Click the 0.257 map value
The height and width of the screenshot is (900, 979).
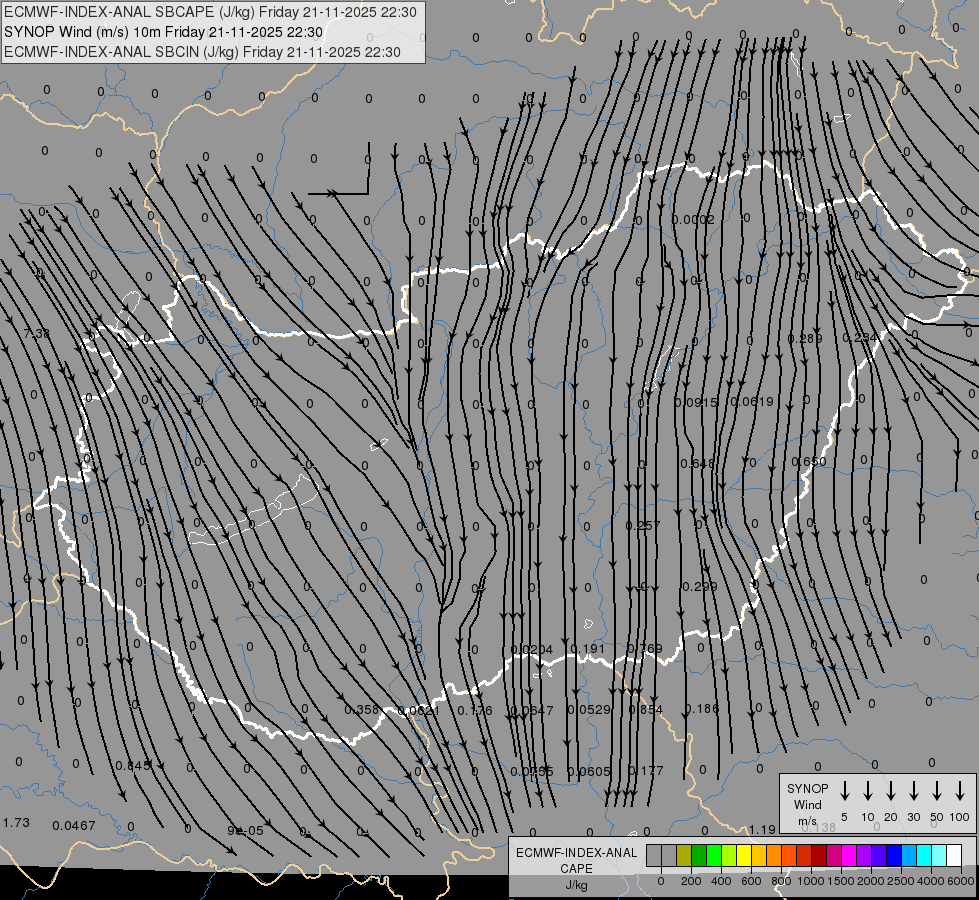click(x=642, y=526)
